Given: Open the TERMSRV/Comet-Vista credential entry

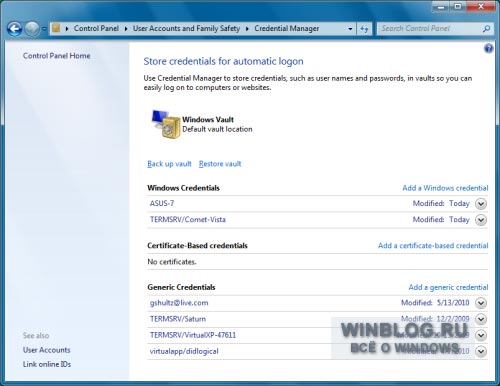Looking at the screenshot, I should coord(188,219).
